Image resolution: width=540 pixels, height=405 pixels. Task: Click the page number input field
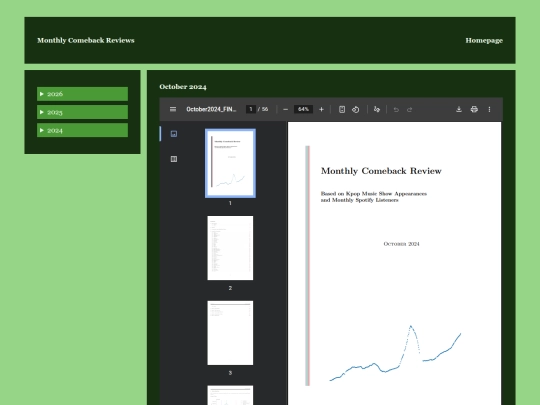click(251, 109)
